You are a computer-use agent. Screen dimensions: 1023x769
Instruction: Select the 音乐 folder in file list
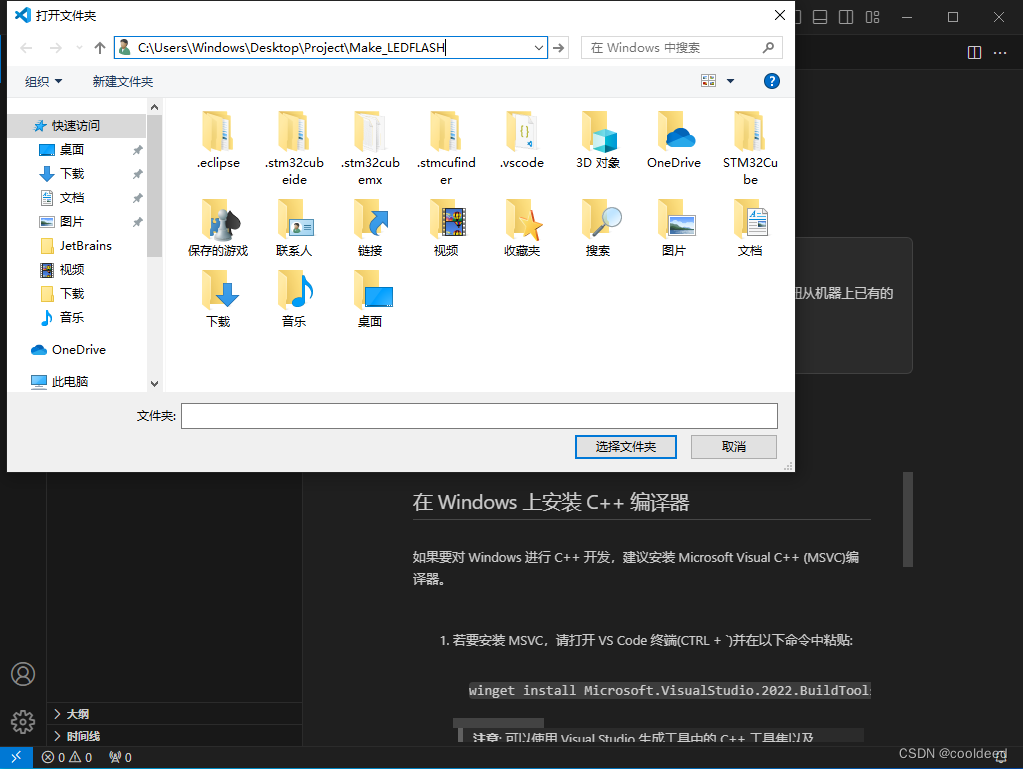[294, 299]
